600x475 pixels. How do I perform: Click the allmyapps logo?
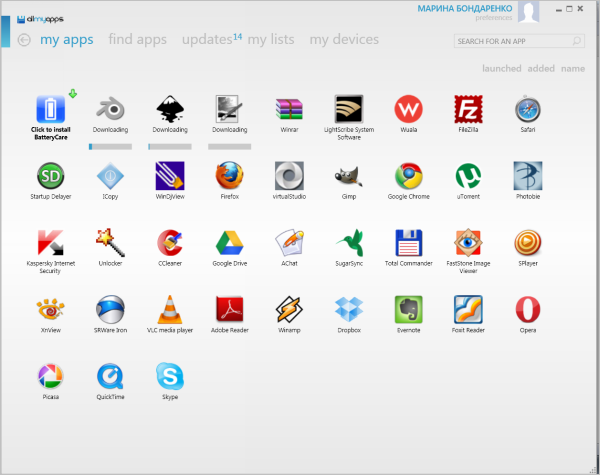pyautogui.click(x=40, y=19)
